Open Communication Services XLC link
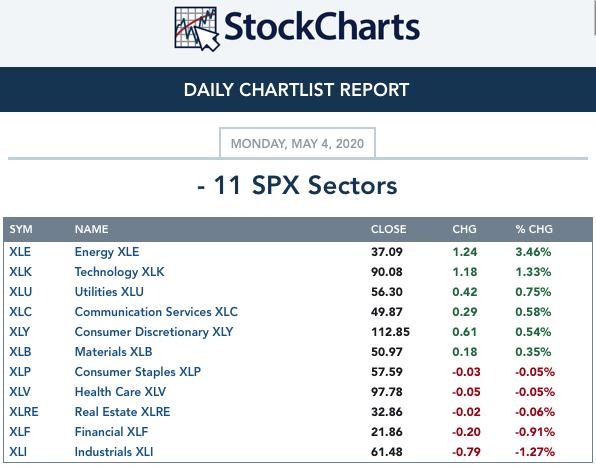This screenshot has width=596, height=467. 156,312
